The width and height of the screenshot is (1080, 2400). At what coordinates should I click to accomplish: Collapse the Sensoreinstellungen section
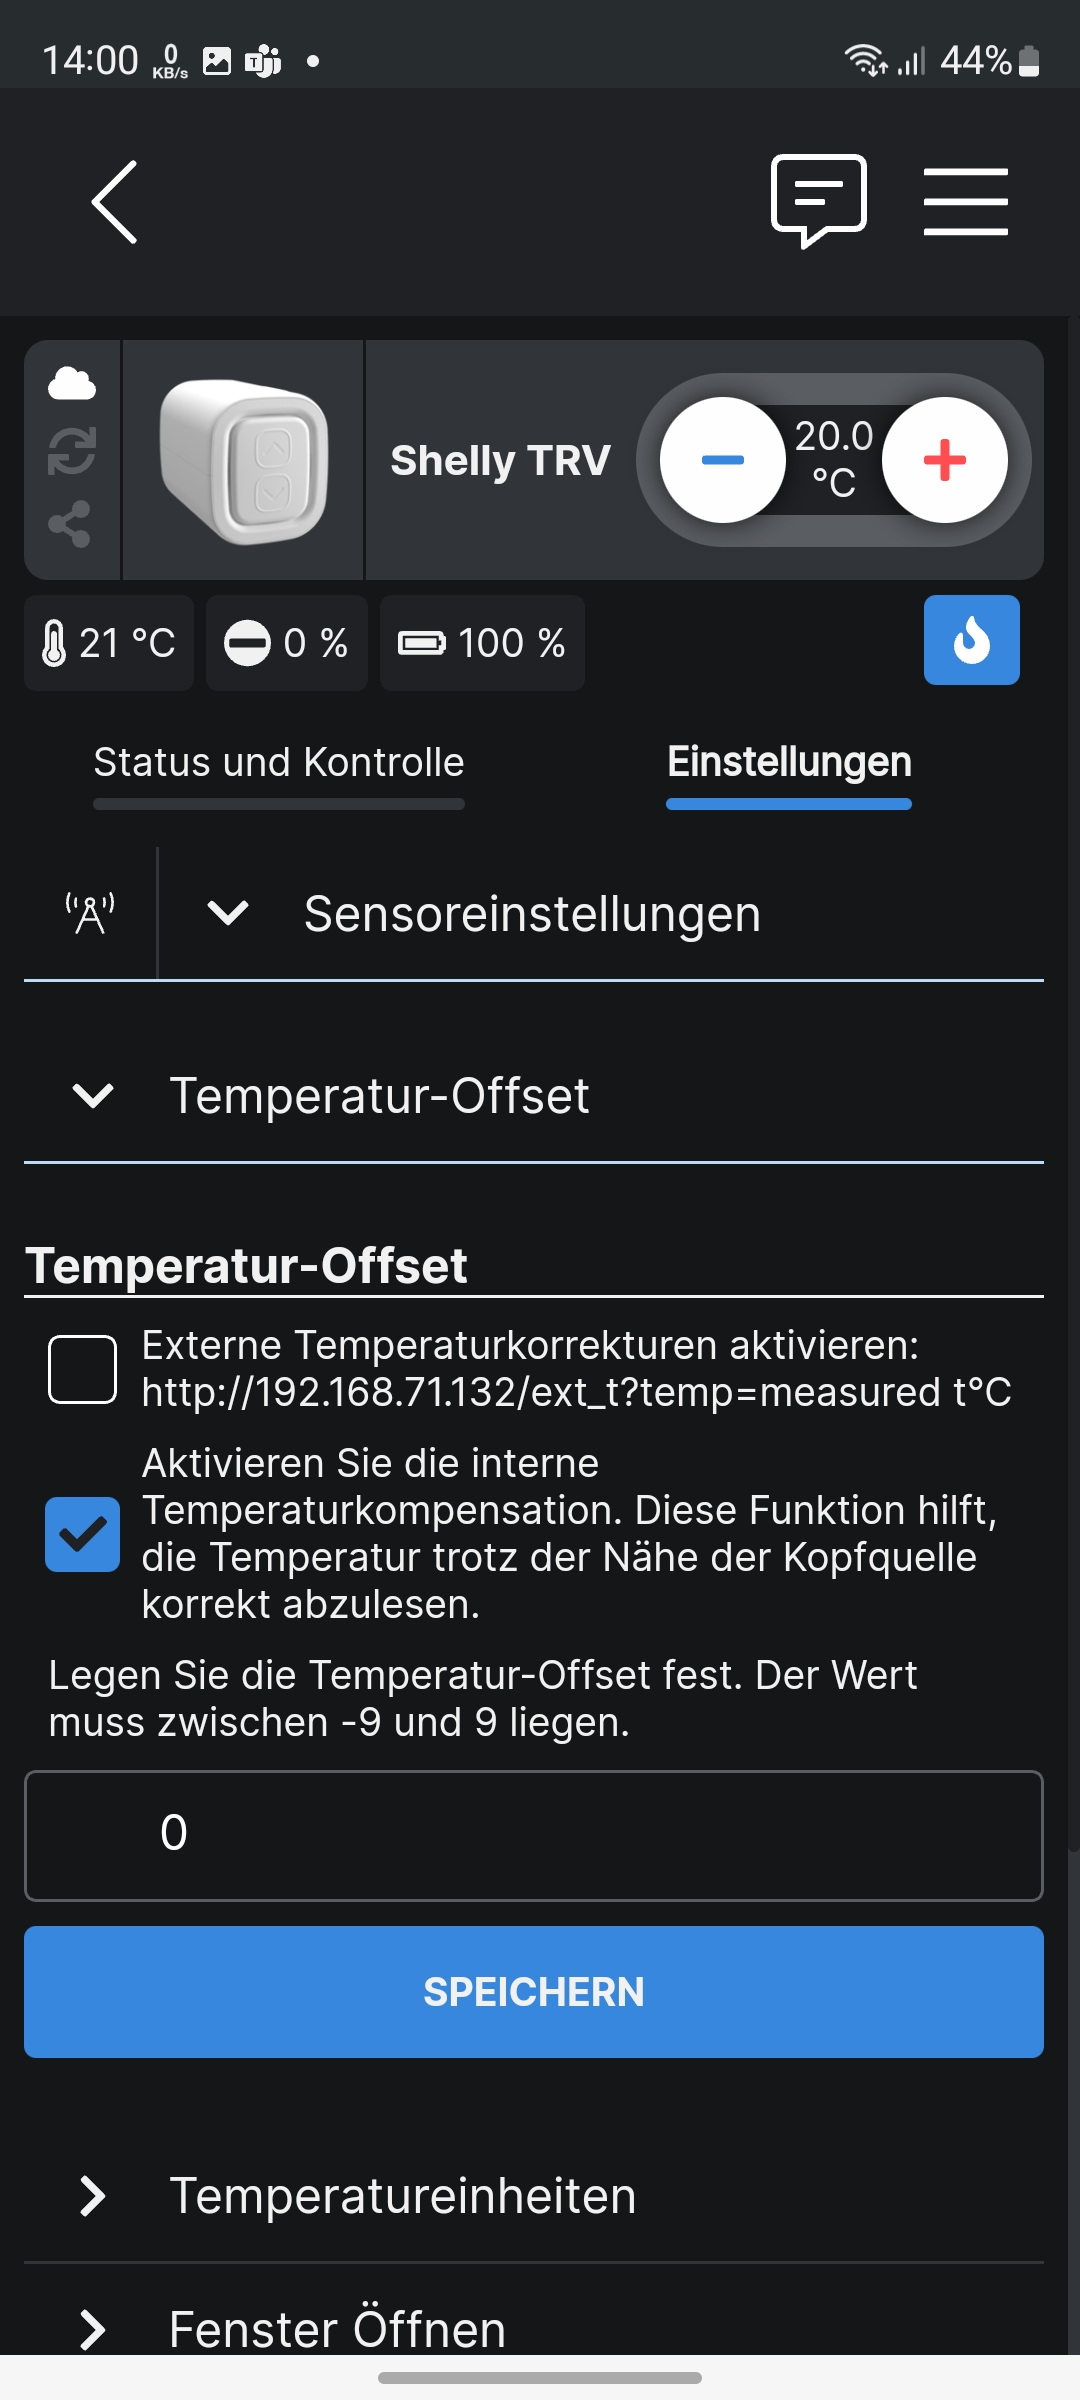point(228,913)
